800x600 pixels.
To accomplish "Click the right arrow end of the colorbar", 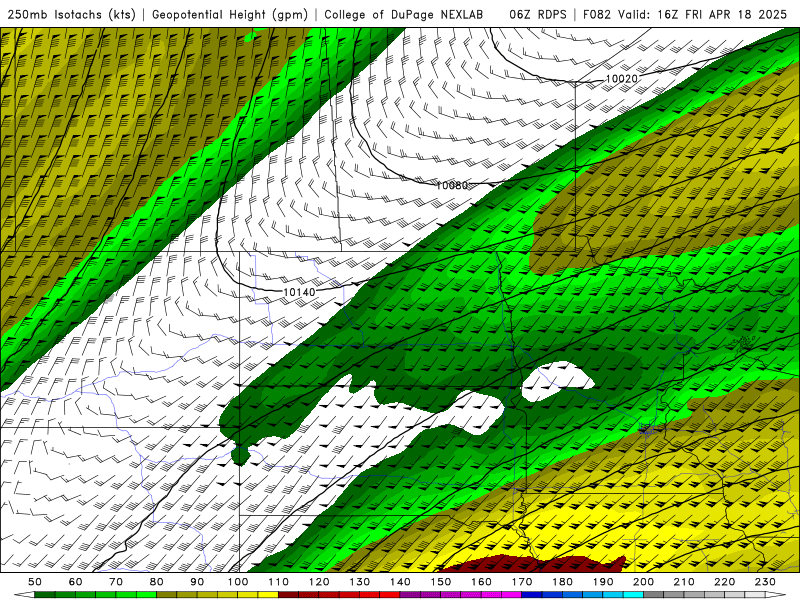I will (x=776, y=595).
